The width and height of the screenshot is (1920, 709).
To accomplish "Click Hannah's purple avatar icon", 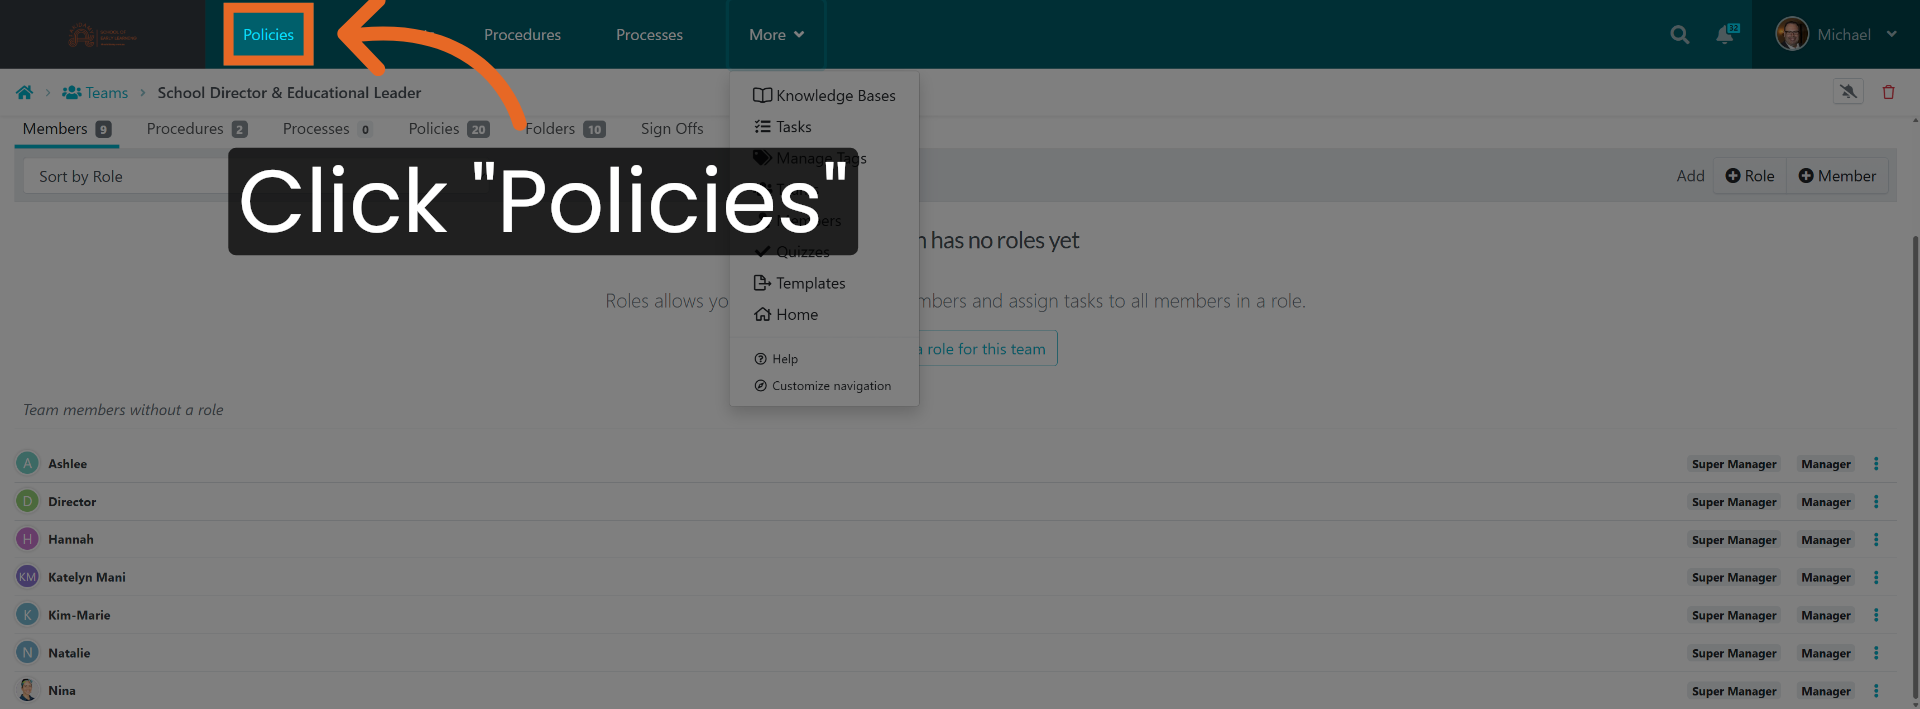I will click(x=27, y=539).
